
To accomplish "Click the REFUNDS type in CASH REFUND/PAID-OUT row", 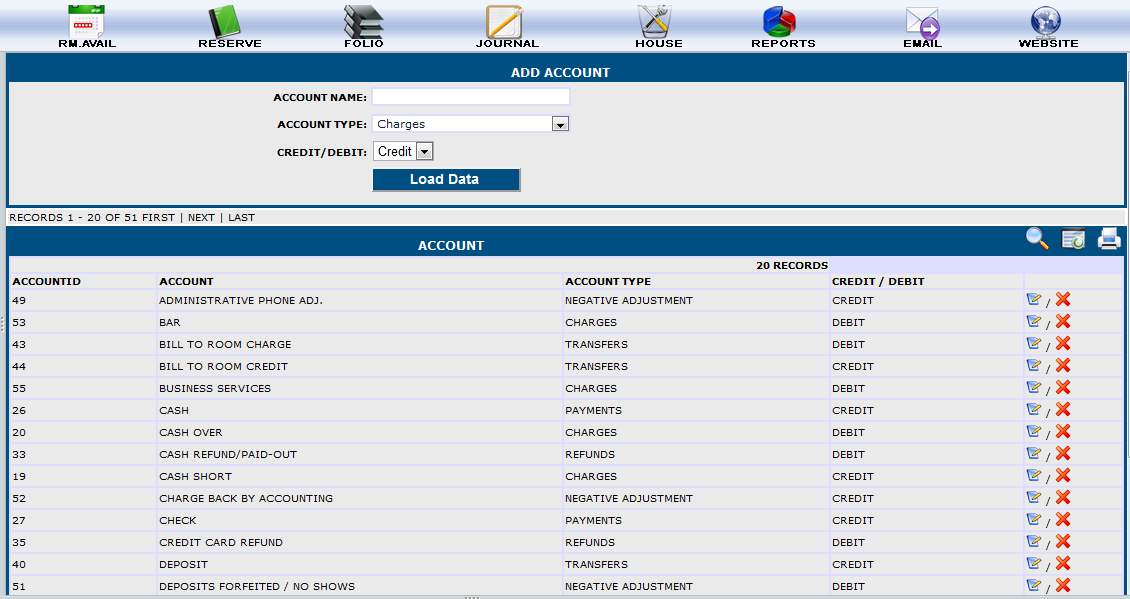I will pos(590,454).
